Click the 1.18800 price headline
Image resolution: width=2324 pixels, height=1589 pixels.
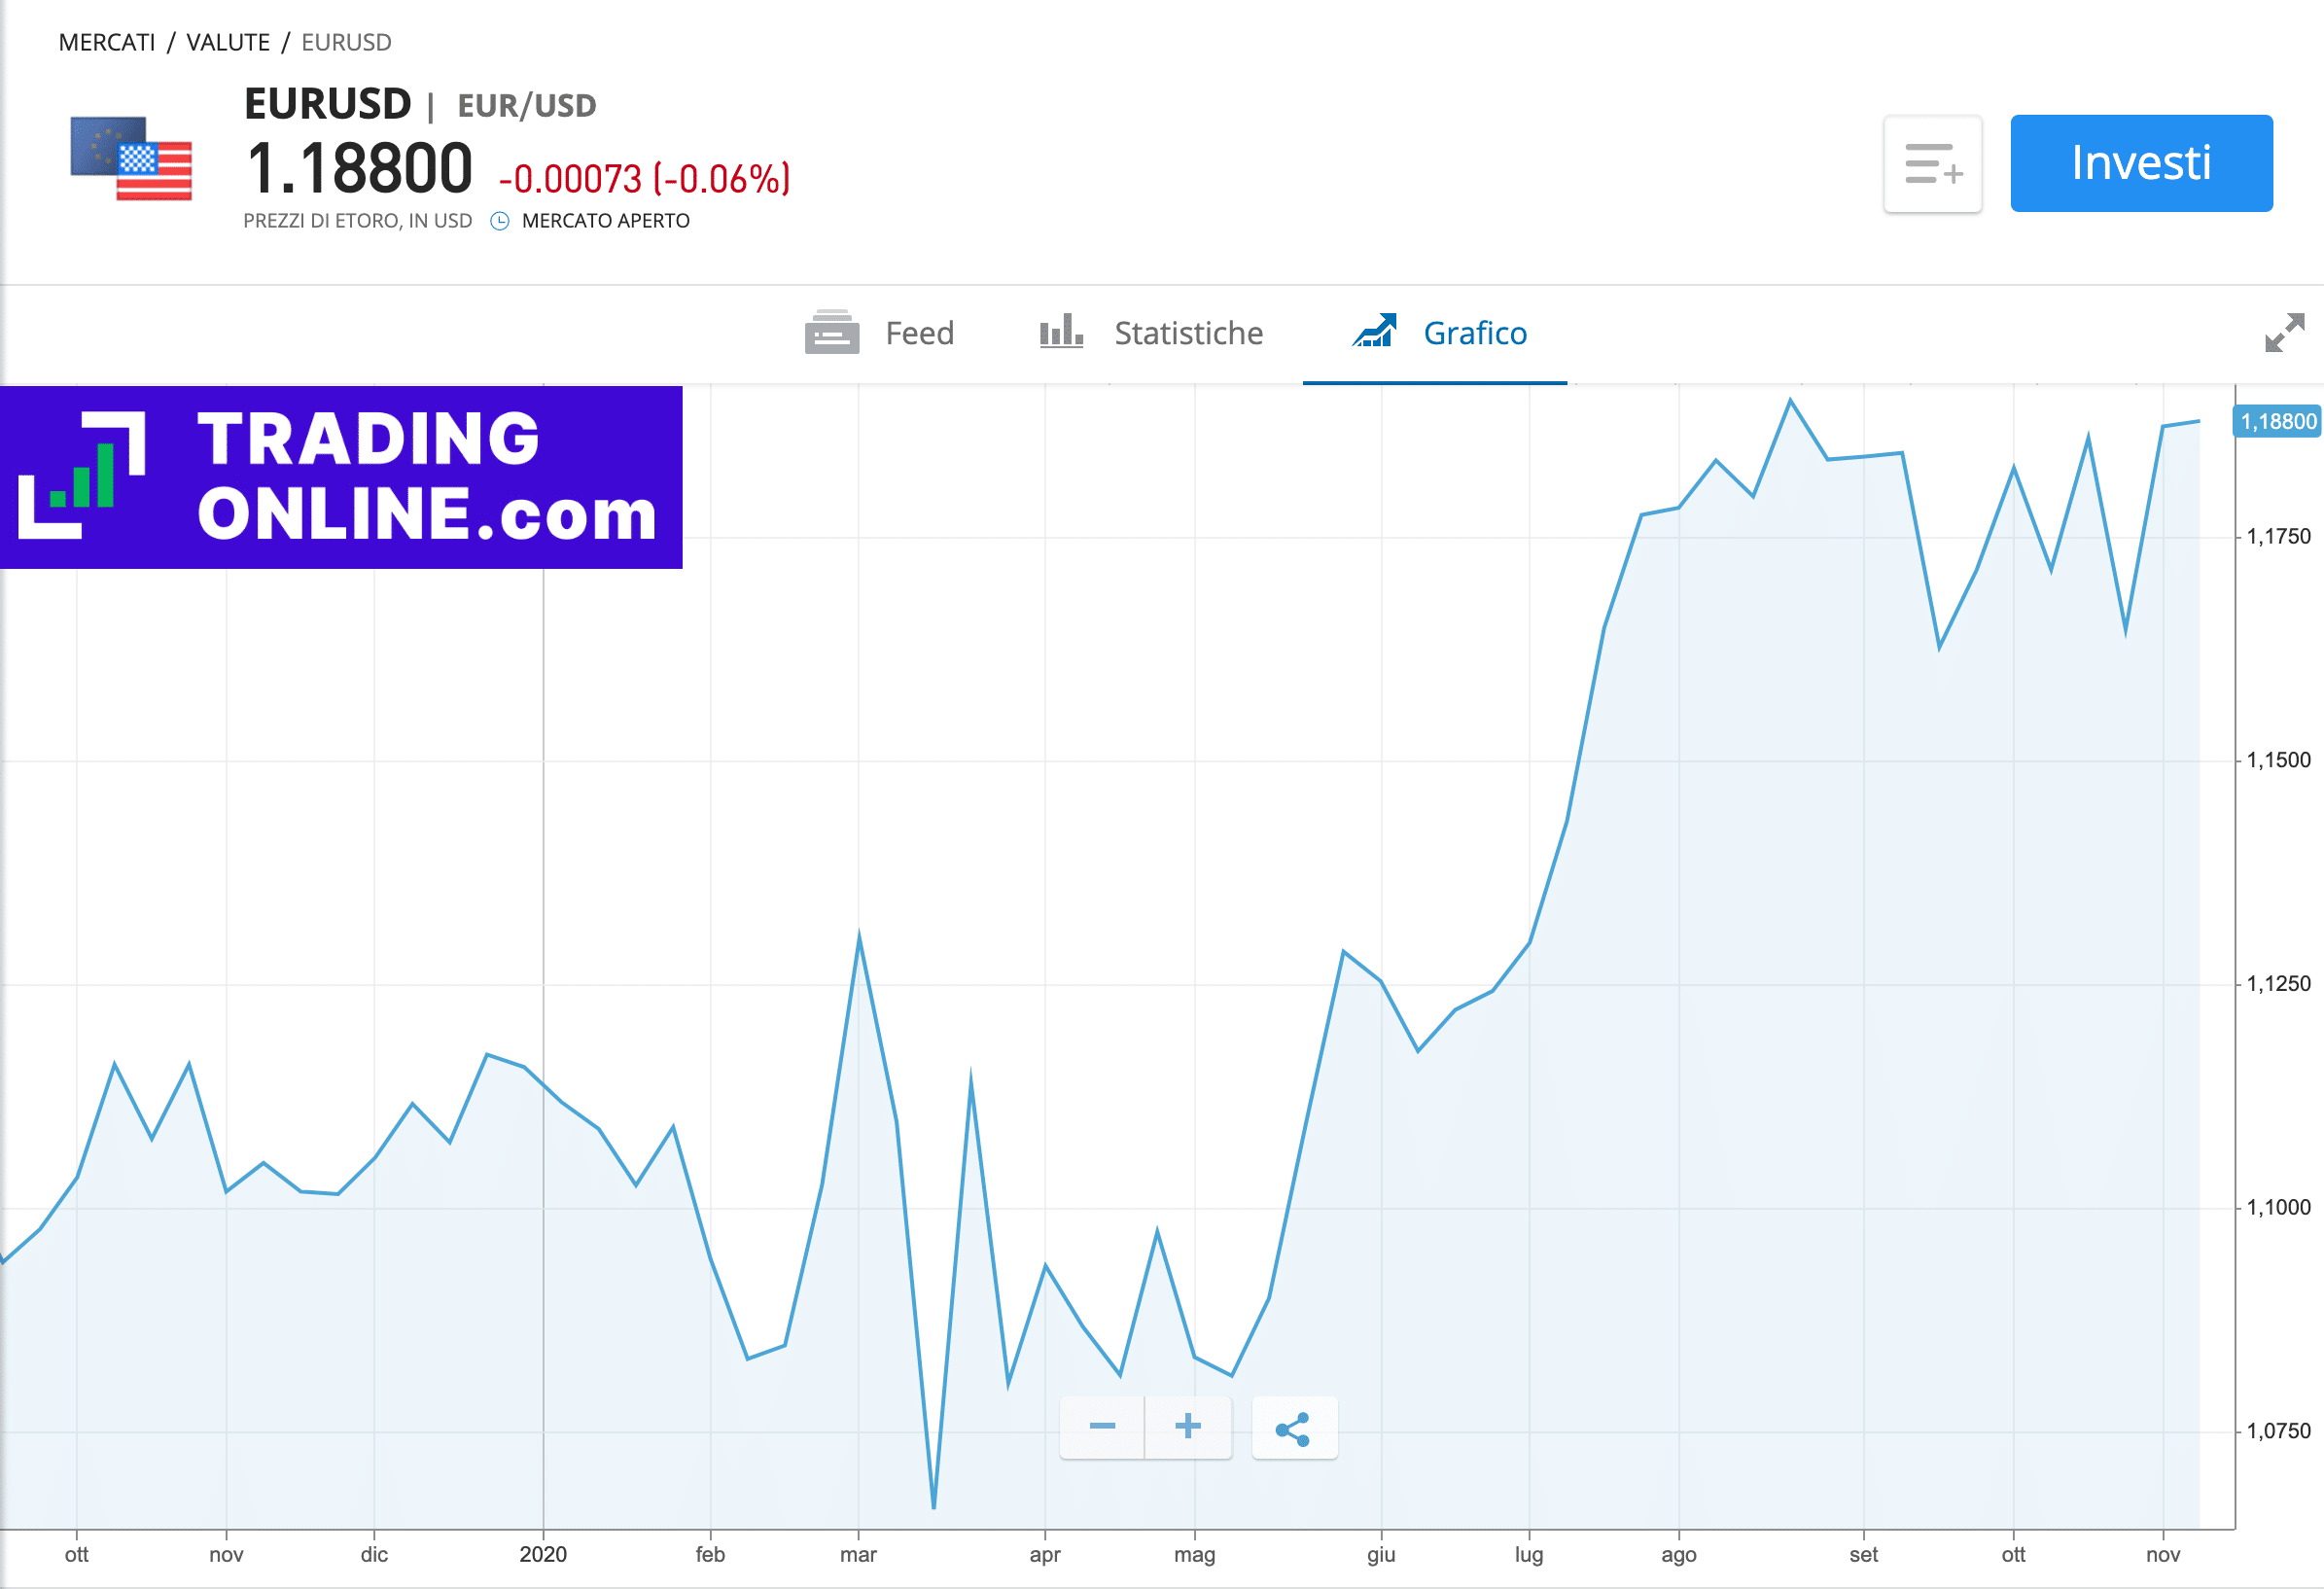[x=359, y=168]
